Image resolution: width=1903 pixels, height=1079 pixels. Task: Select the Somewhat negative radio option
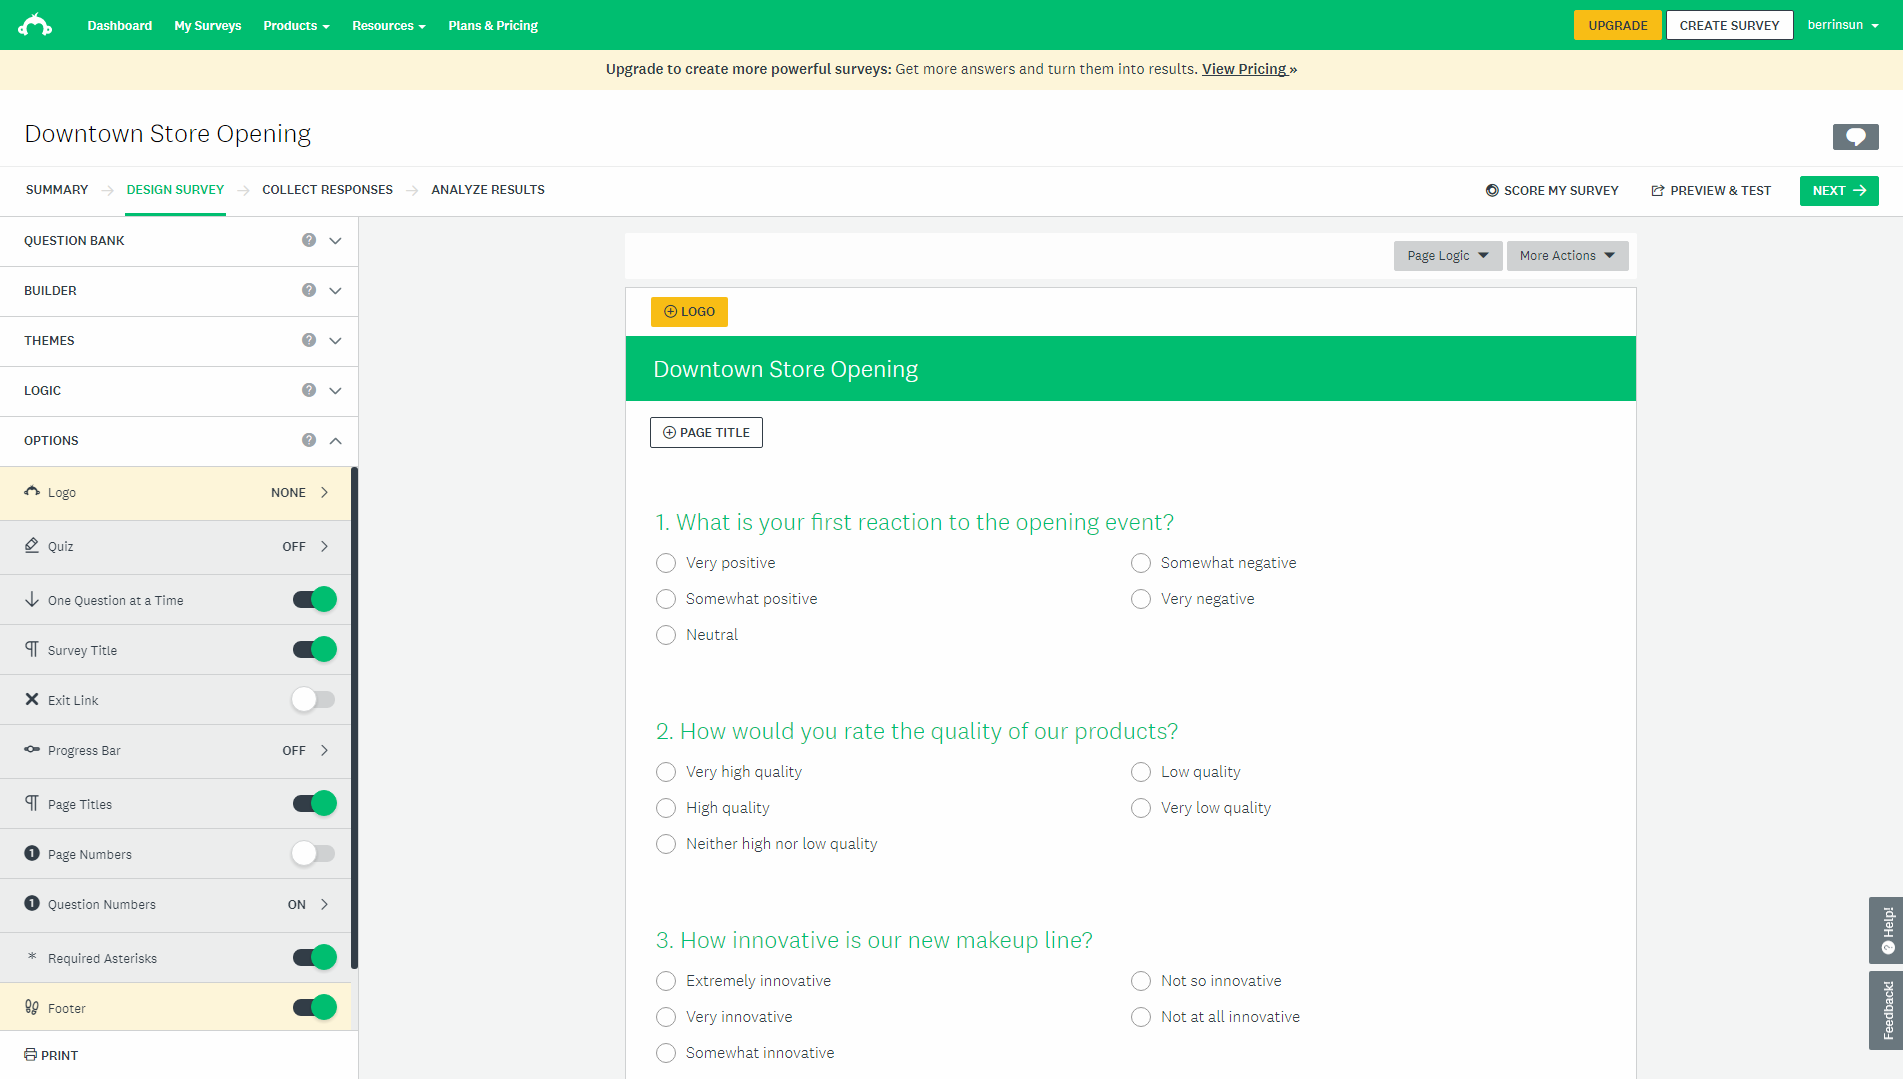click(x=1141, y=563)
